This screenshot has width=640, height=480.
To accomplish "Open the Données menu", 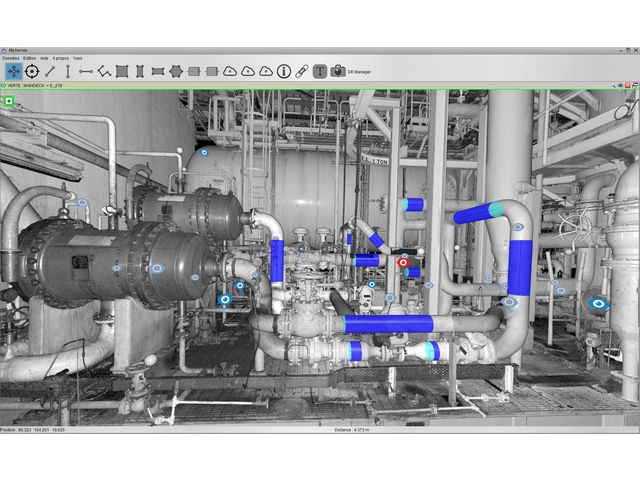I will (x=10, y=58).
